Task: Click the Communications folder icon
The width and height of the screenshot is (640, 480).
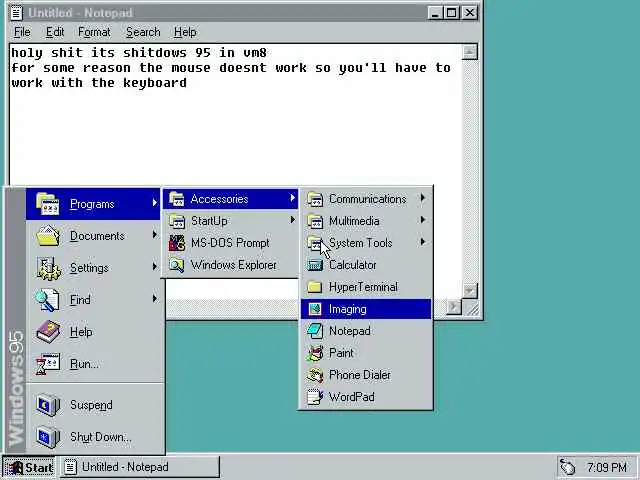Action: coord(315,199)
